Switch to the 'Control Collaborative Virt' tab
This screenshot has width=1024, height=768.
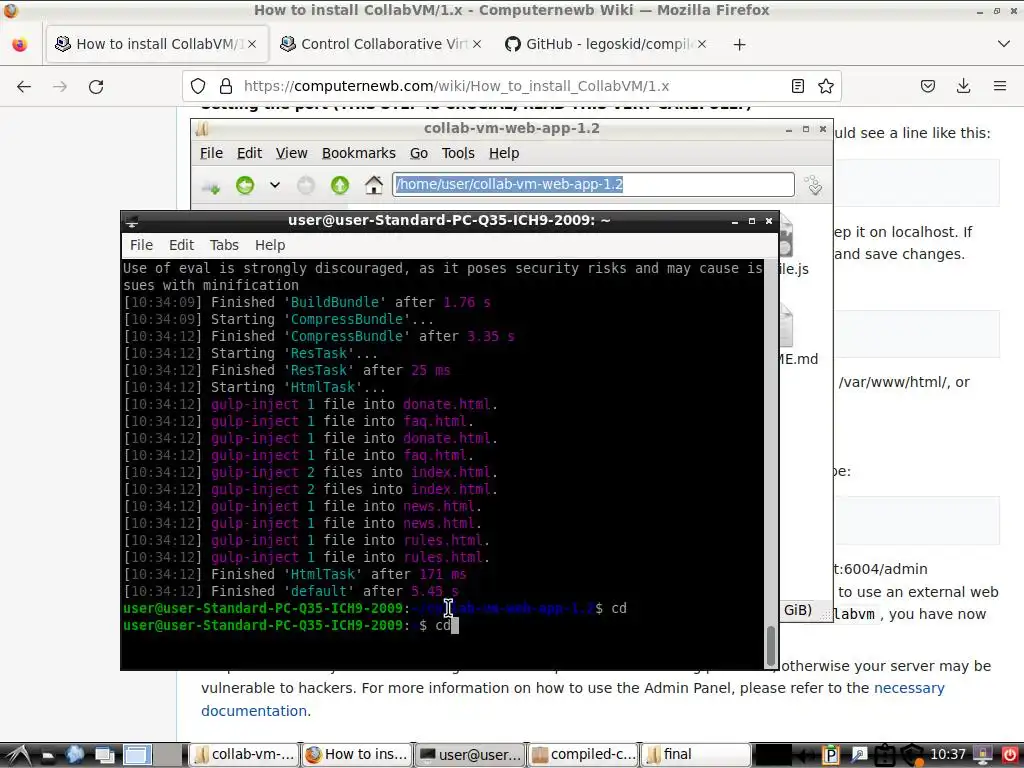click(381, 44)
